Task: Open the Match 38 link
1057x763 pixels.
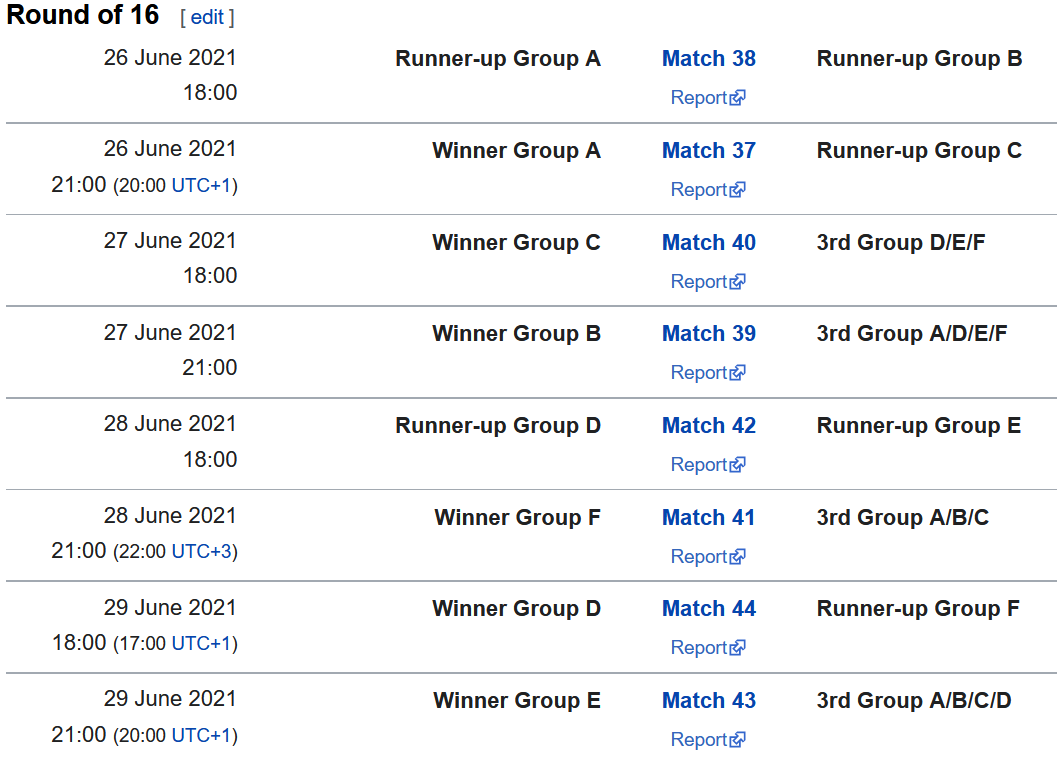Action: coord(708,59)
